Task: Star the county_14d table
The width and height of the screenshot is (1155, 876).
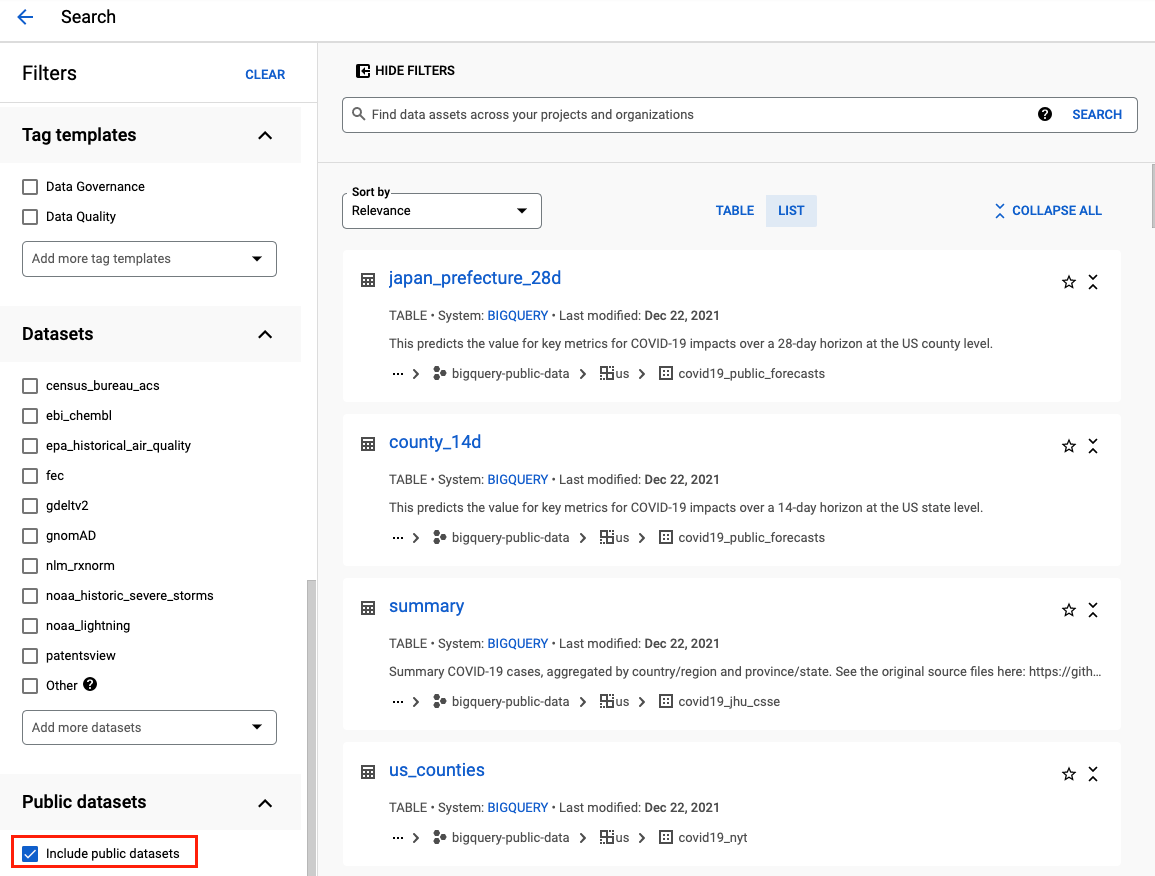Action: click(x=1068, y=446)
